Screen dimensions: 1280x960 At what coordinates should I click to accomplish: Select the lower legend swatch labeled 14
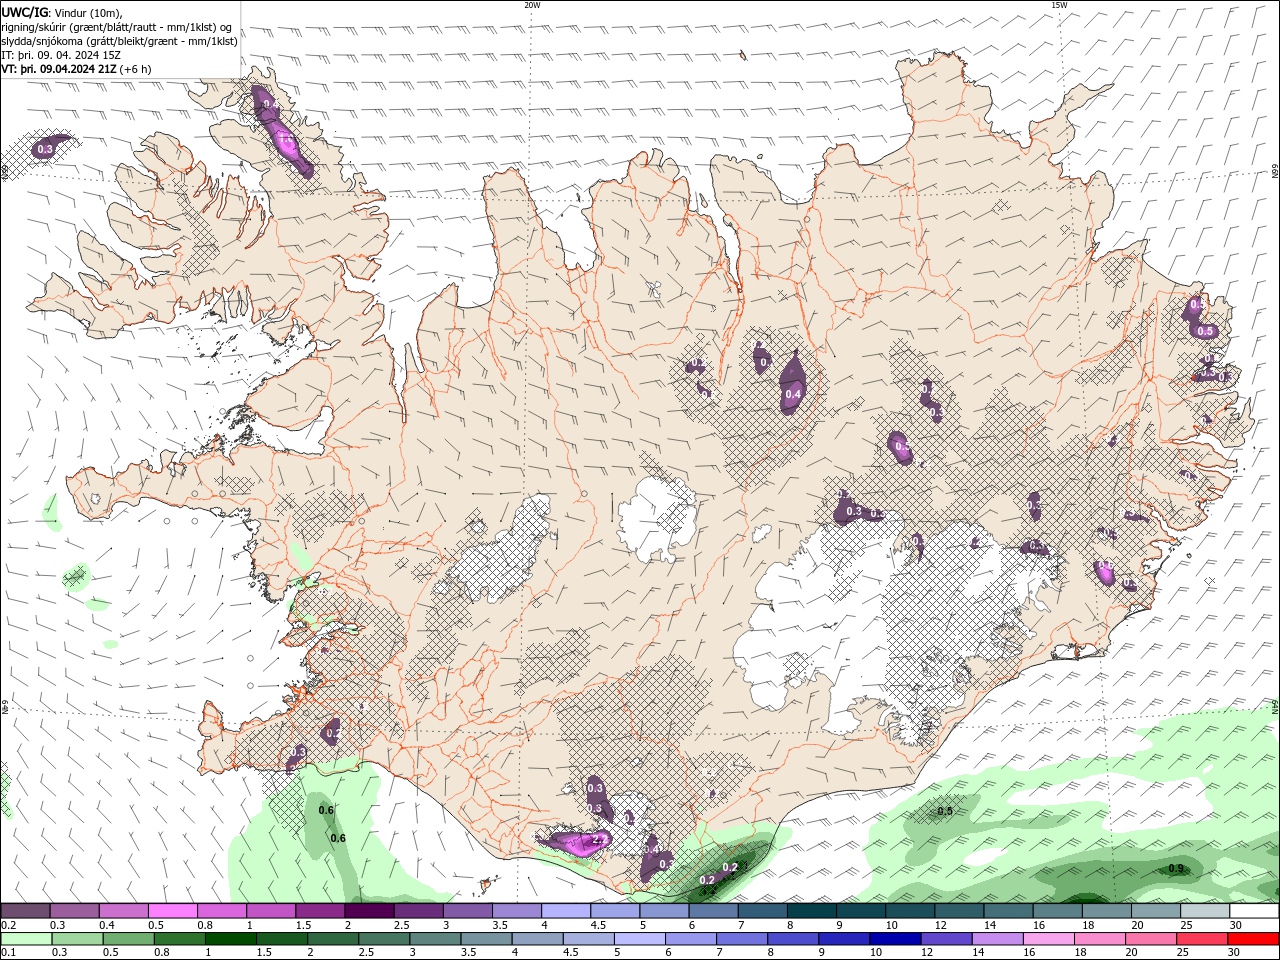pos(997,939)
